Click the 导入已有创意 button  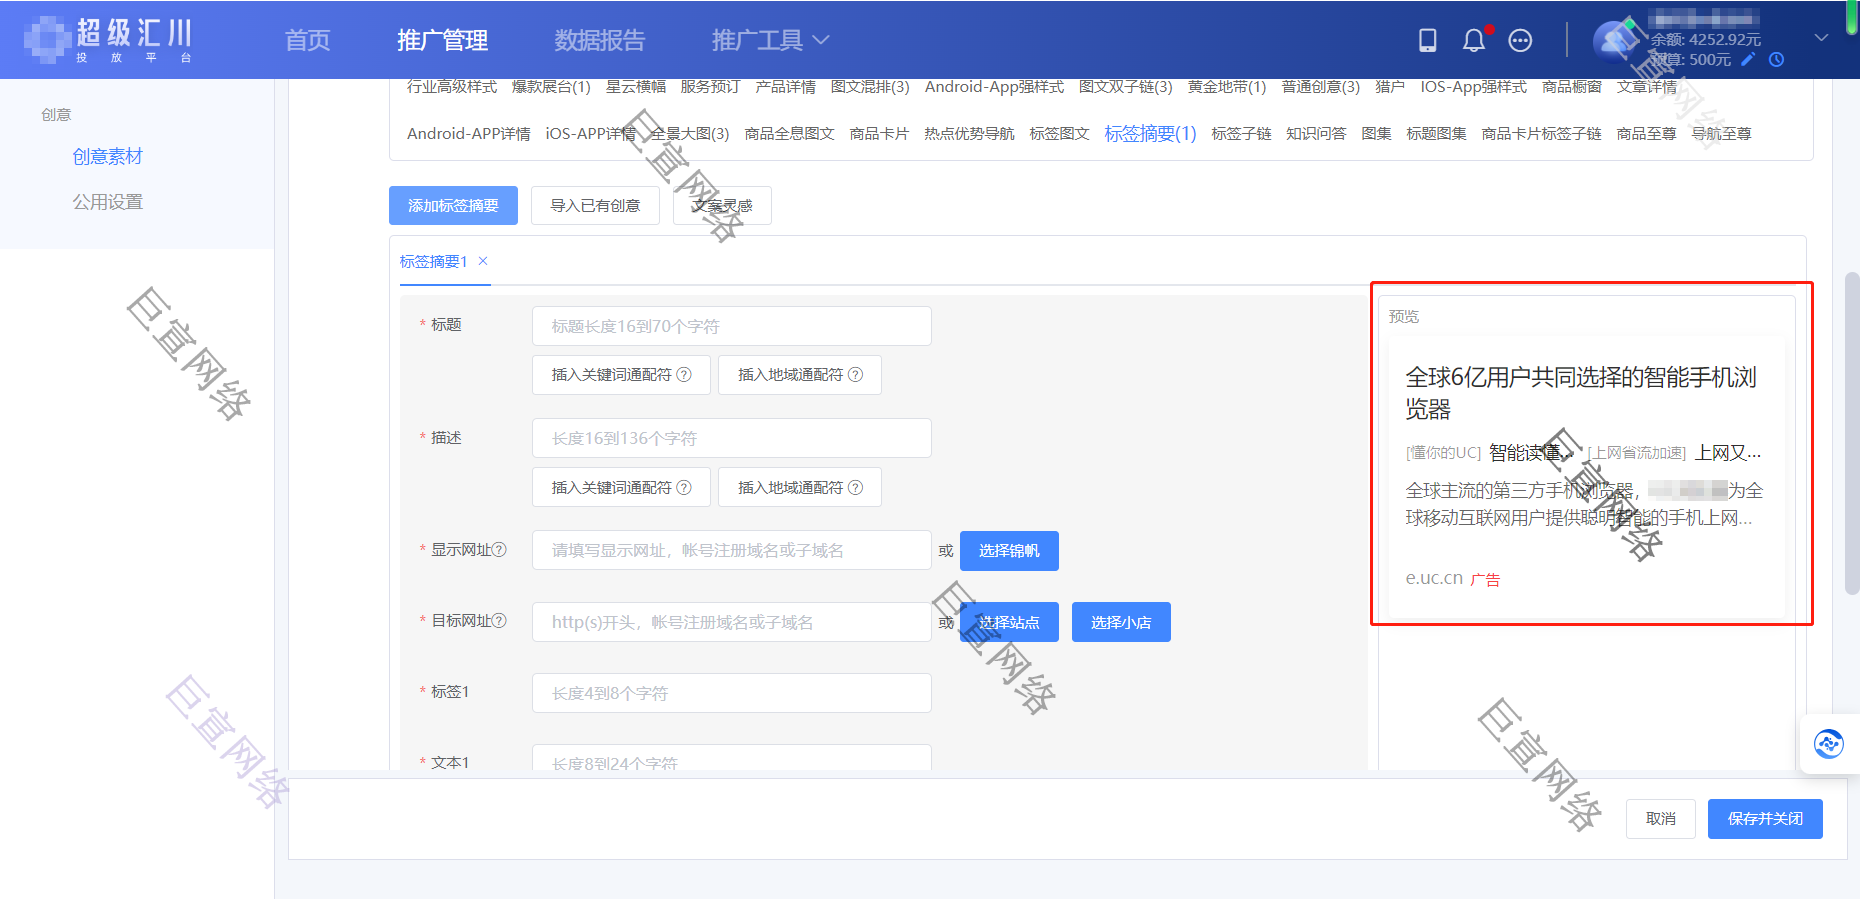pyautogui.click(x=595, y=205)
